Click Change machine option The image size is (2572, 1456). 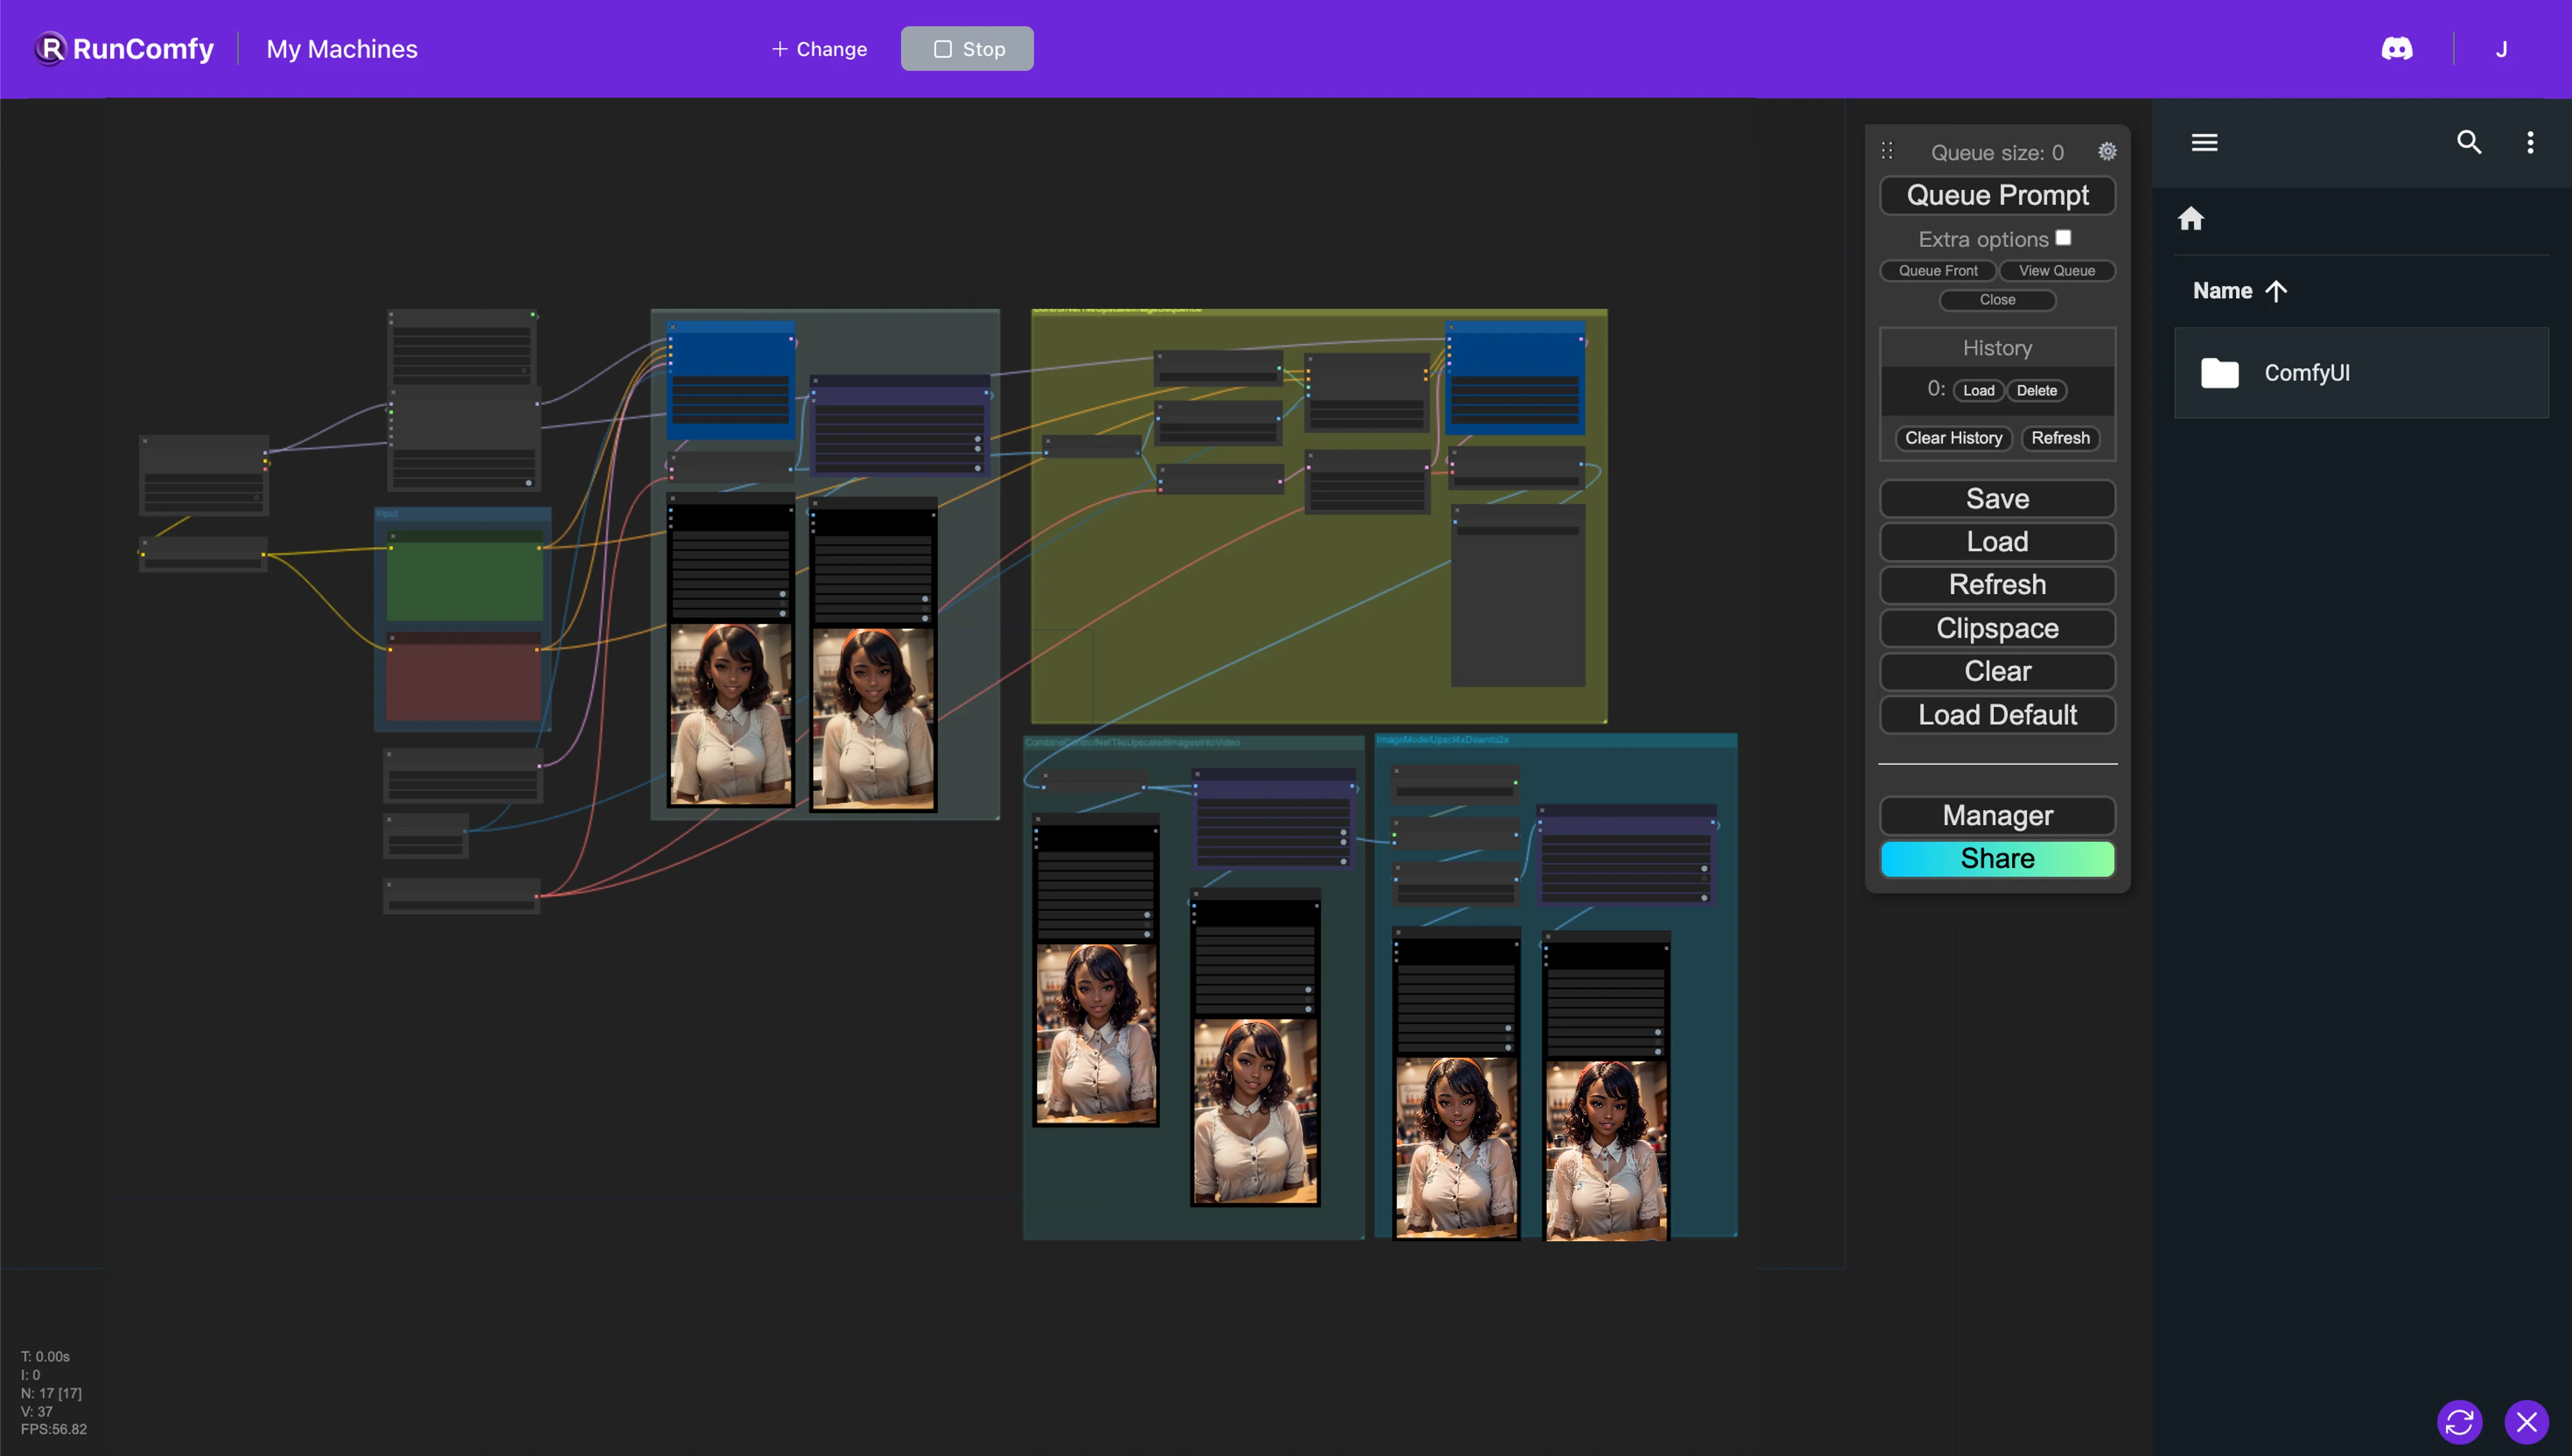click(x=819, y=49)
